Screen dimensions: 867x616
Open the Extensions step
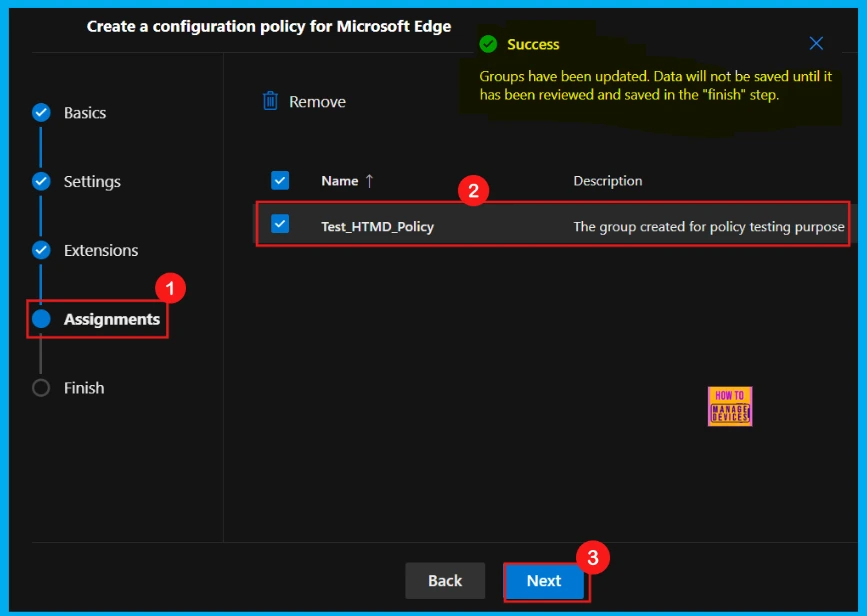point(101,250)
